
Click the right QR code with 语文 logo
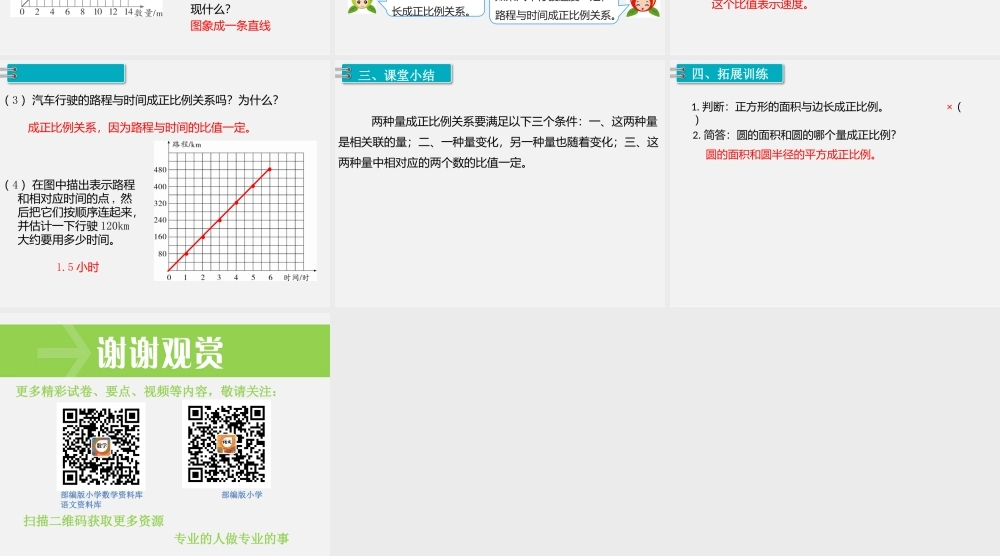pos(227,444)
